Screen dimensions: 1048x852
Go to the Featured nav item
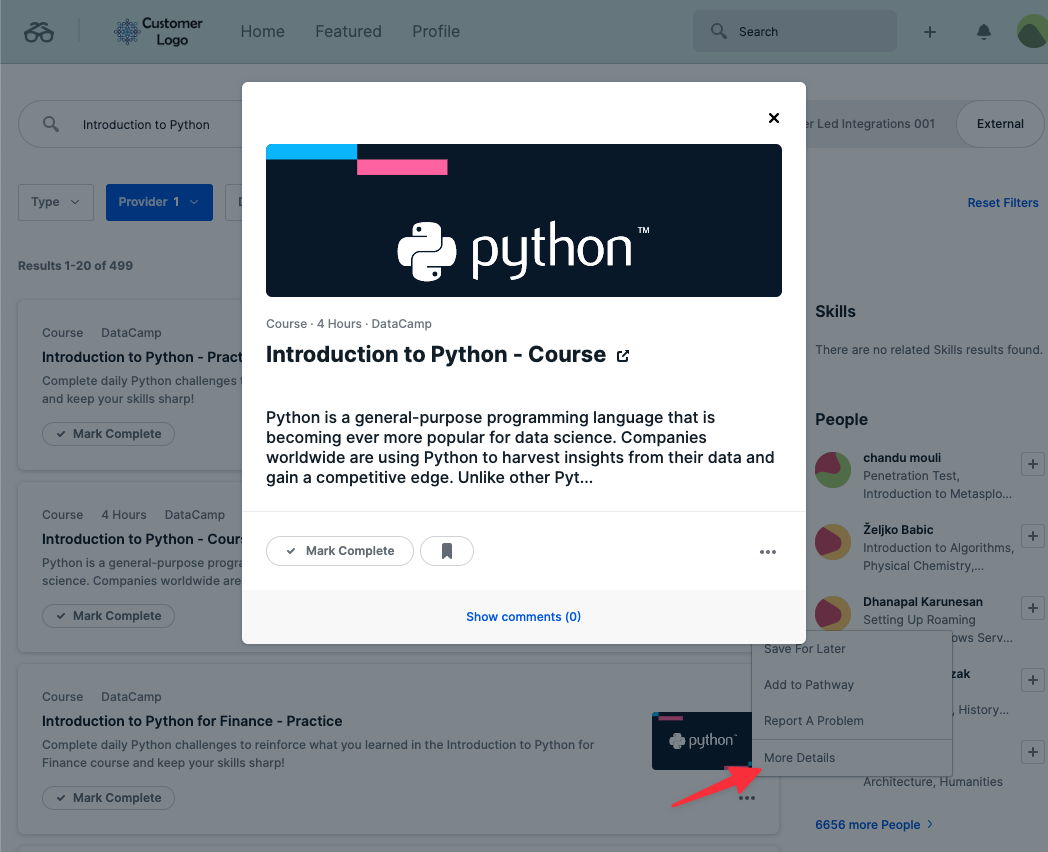pyautogui.click(x=348, y=31)
